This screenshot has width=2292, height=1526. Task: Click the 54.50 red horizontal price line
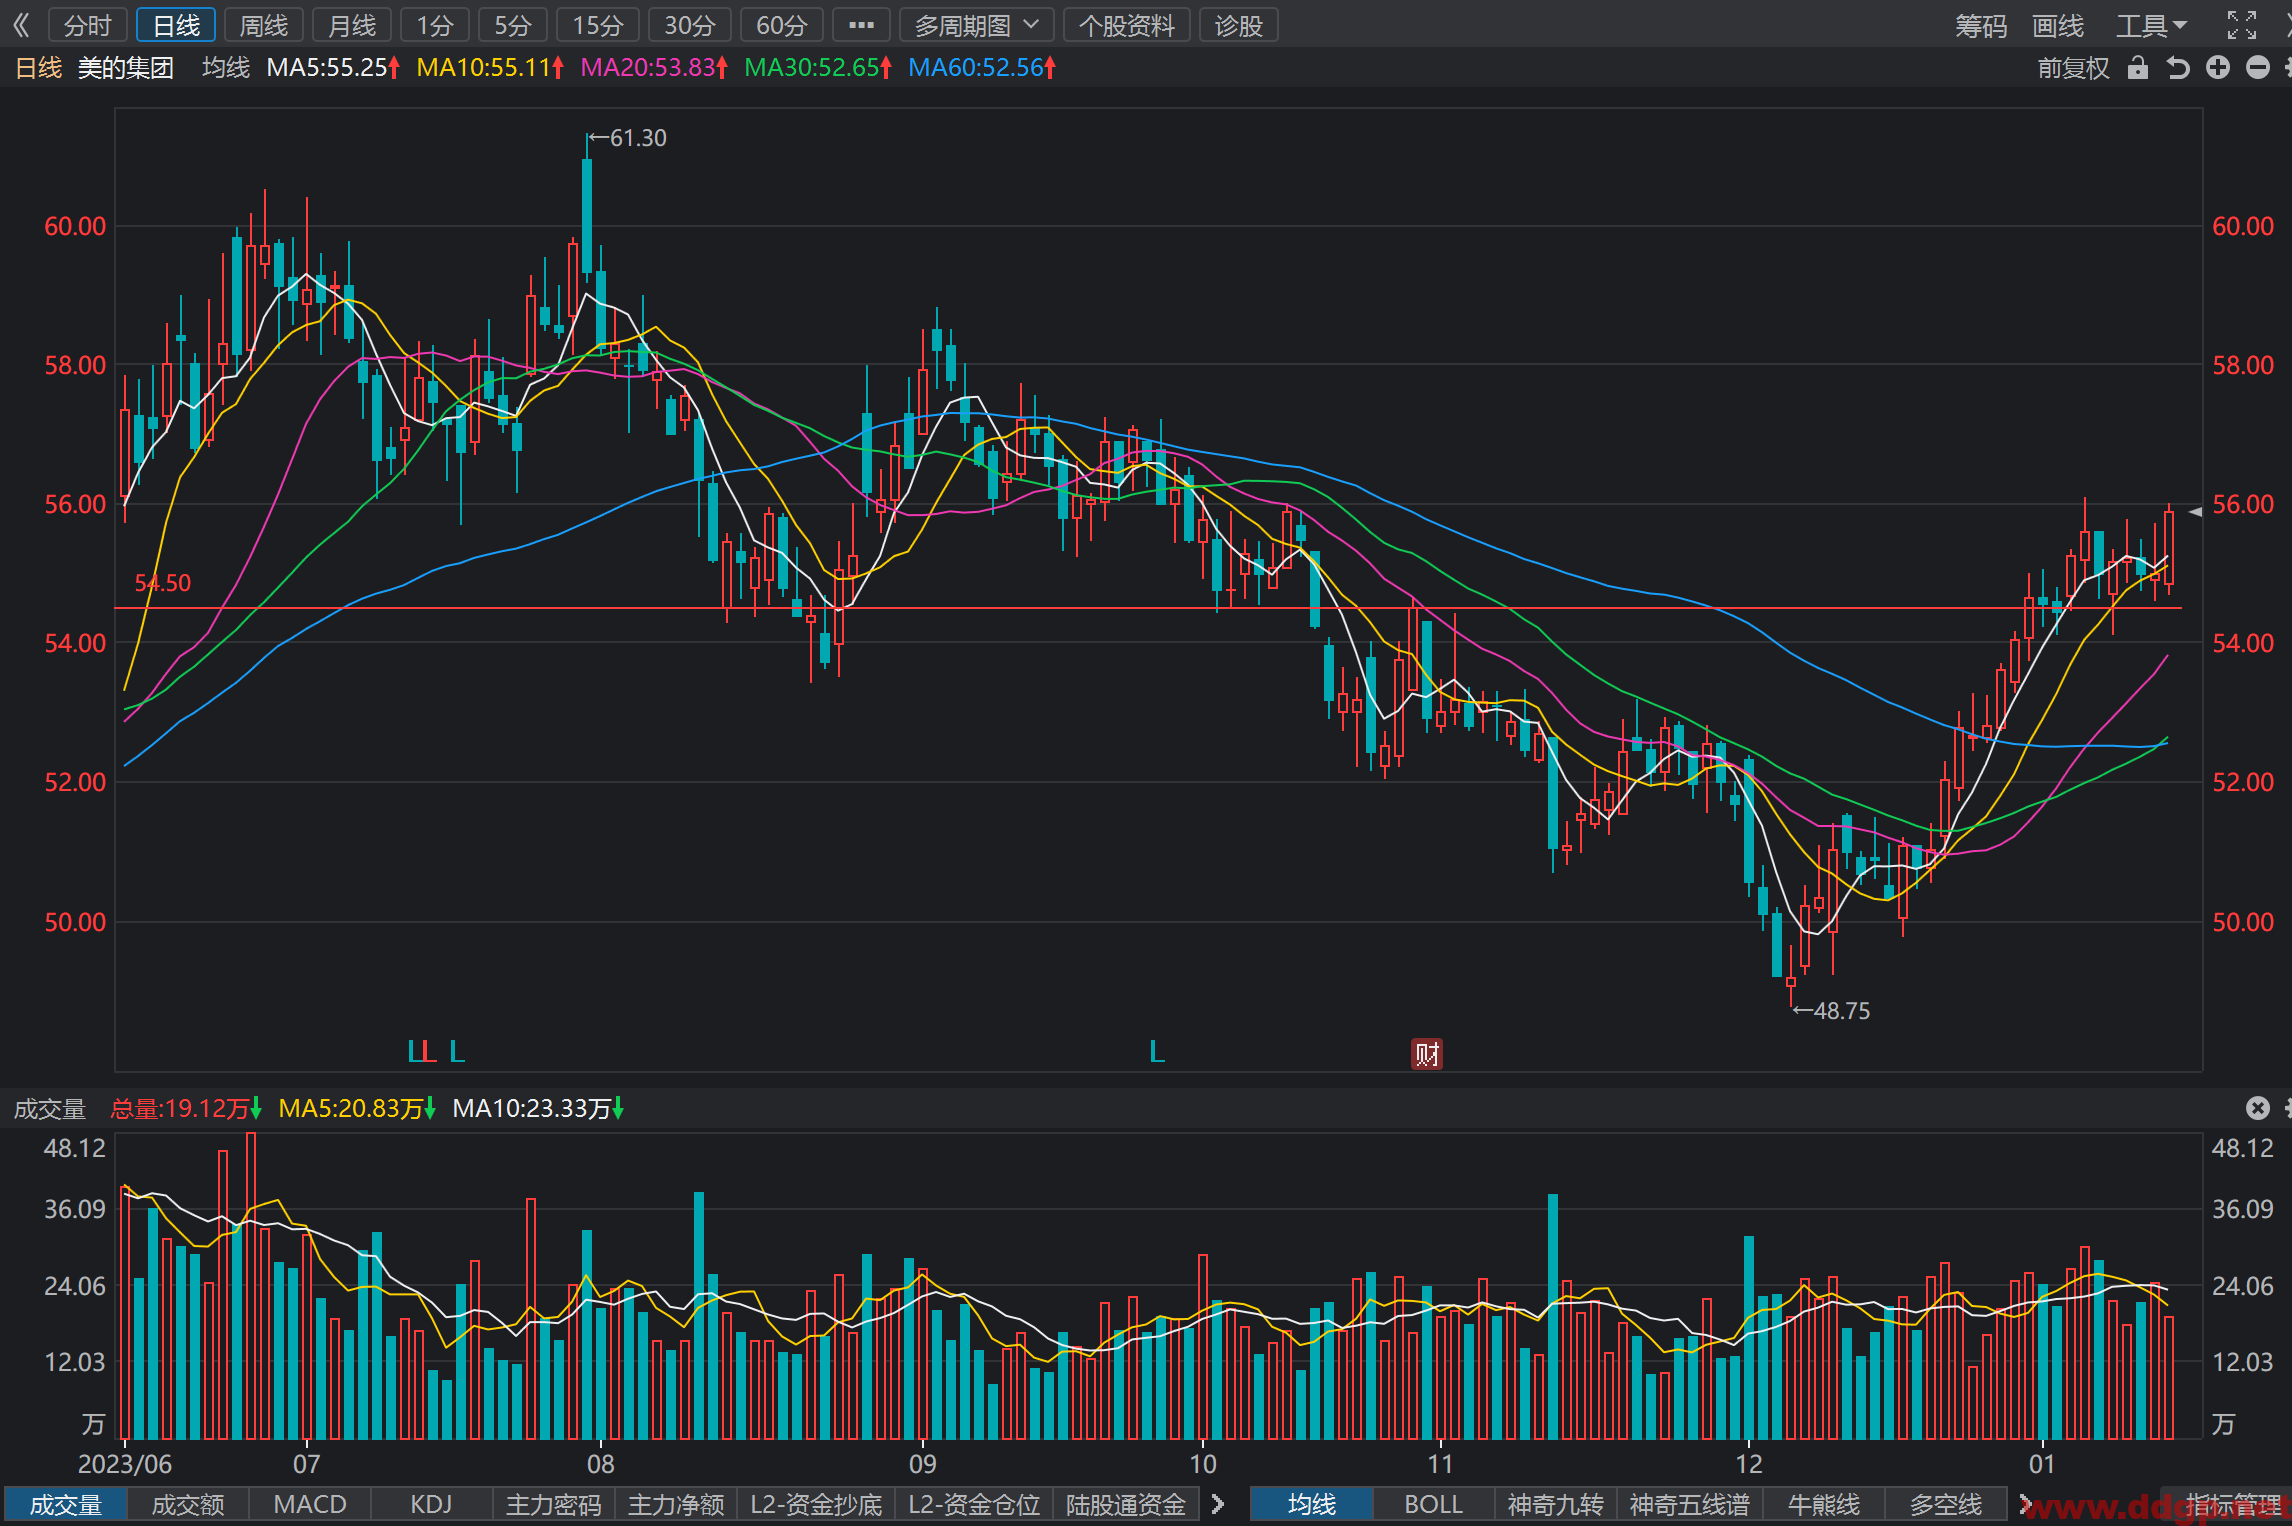[x=1148, y=608]
